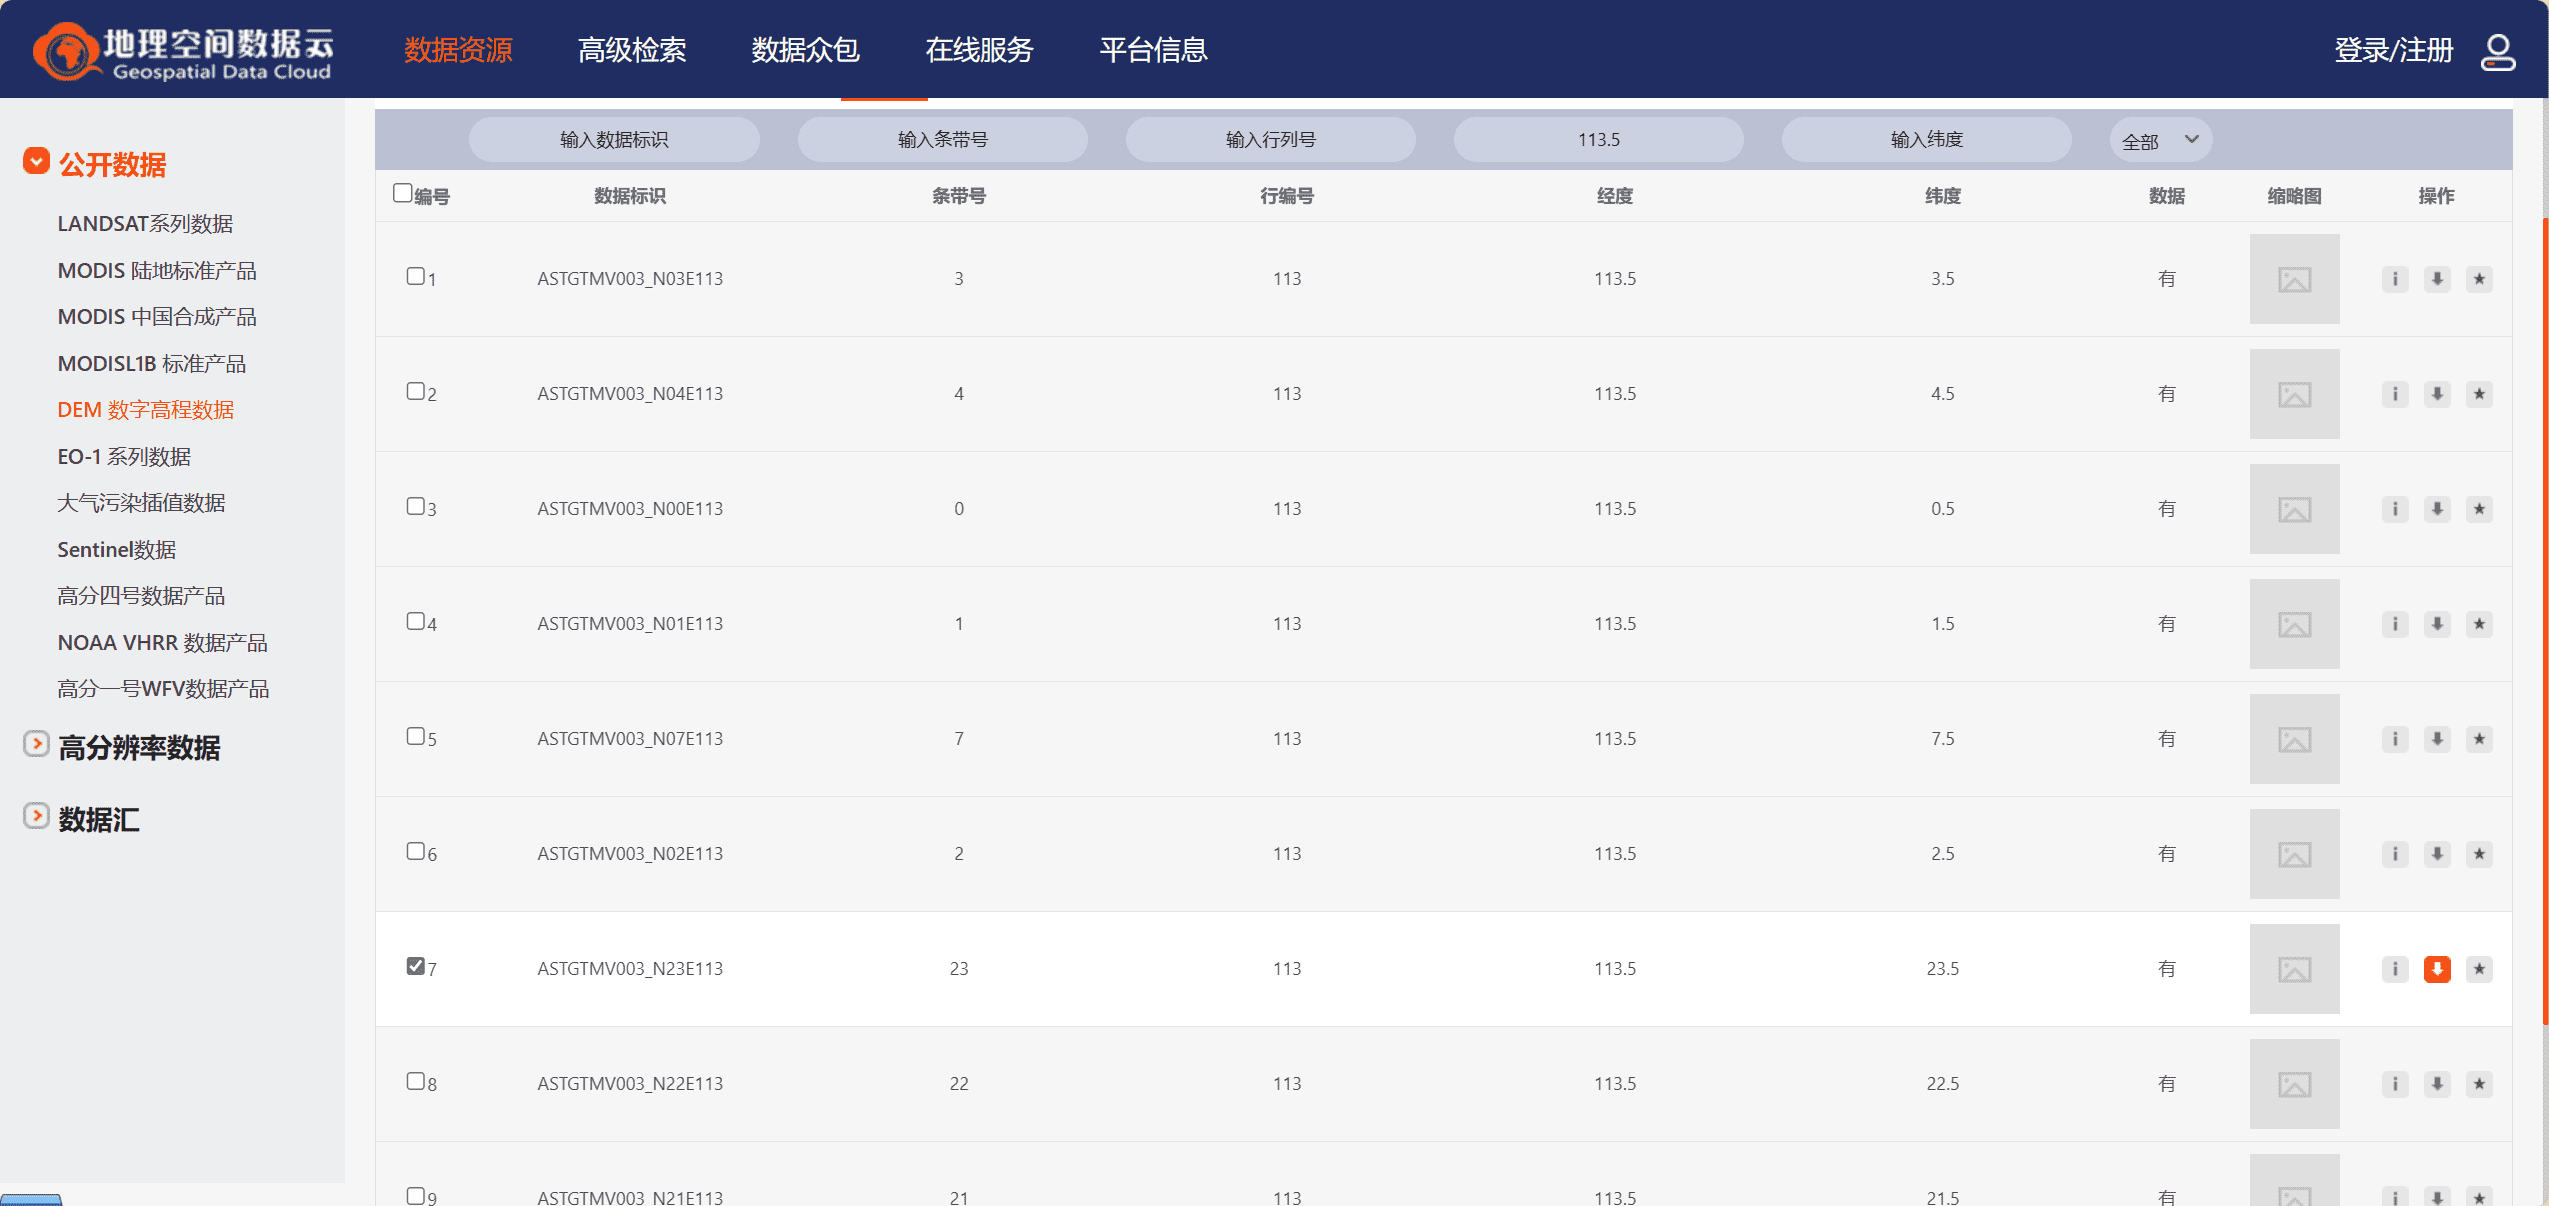The width and height of the screenshot is (2549, 1206).
Task: Expand the 数据汇 section
Action: tap(36, 816)
